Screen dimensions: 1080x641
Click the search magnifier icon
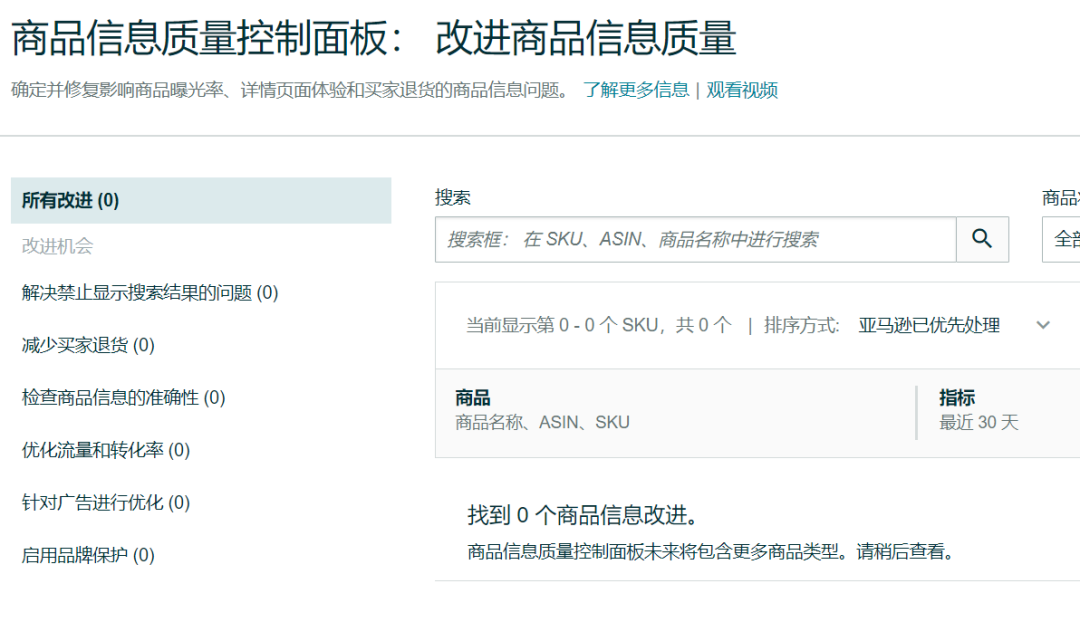click(x=981, y=239)
